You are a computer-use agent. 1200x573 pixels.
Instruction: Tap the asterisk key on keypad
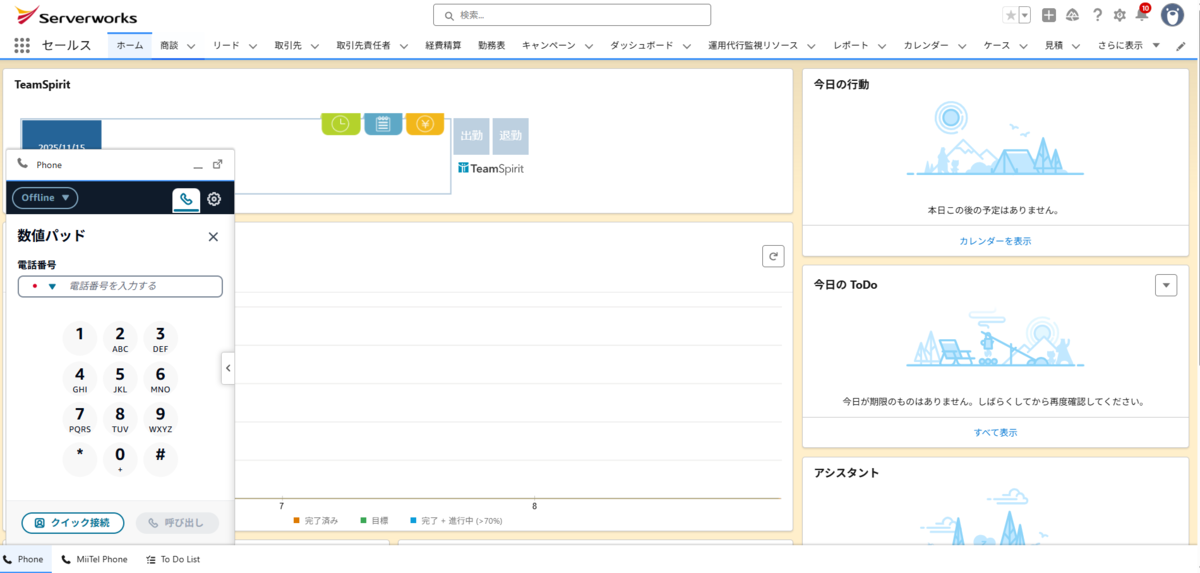point(80,458)
